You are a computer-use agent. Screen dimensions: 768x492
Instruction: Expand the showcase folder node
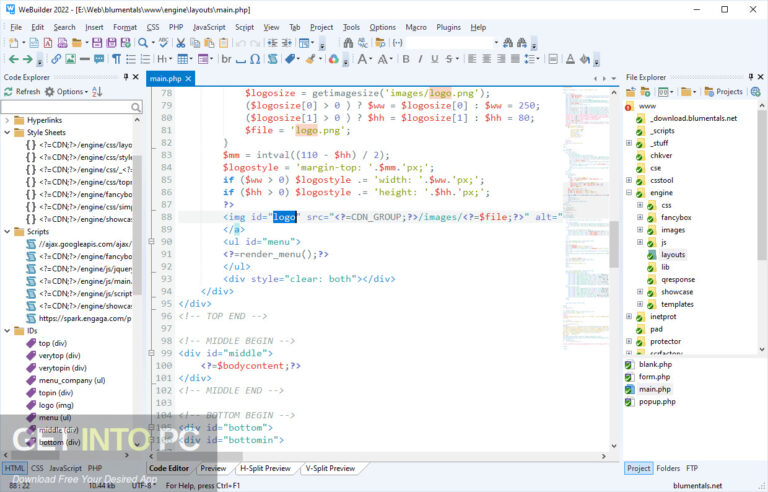point(640,292)
